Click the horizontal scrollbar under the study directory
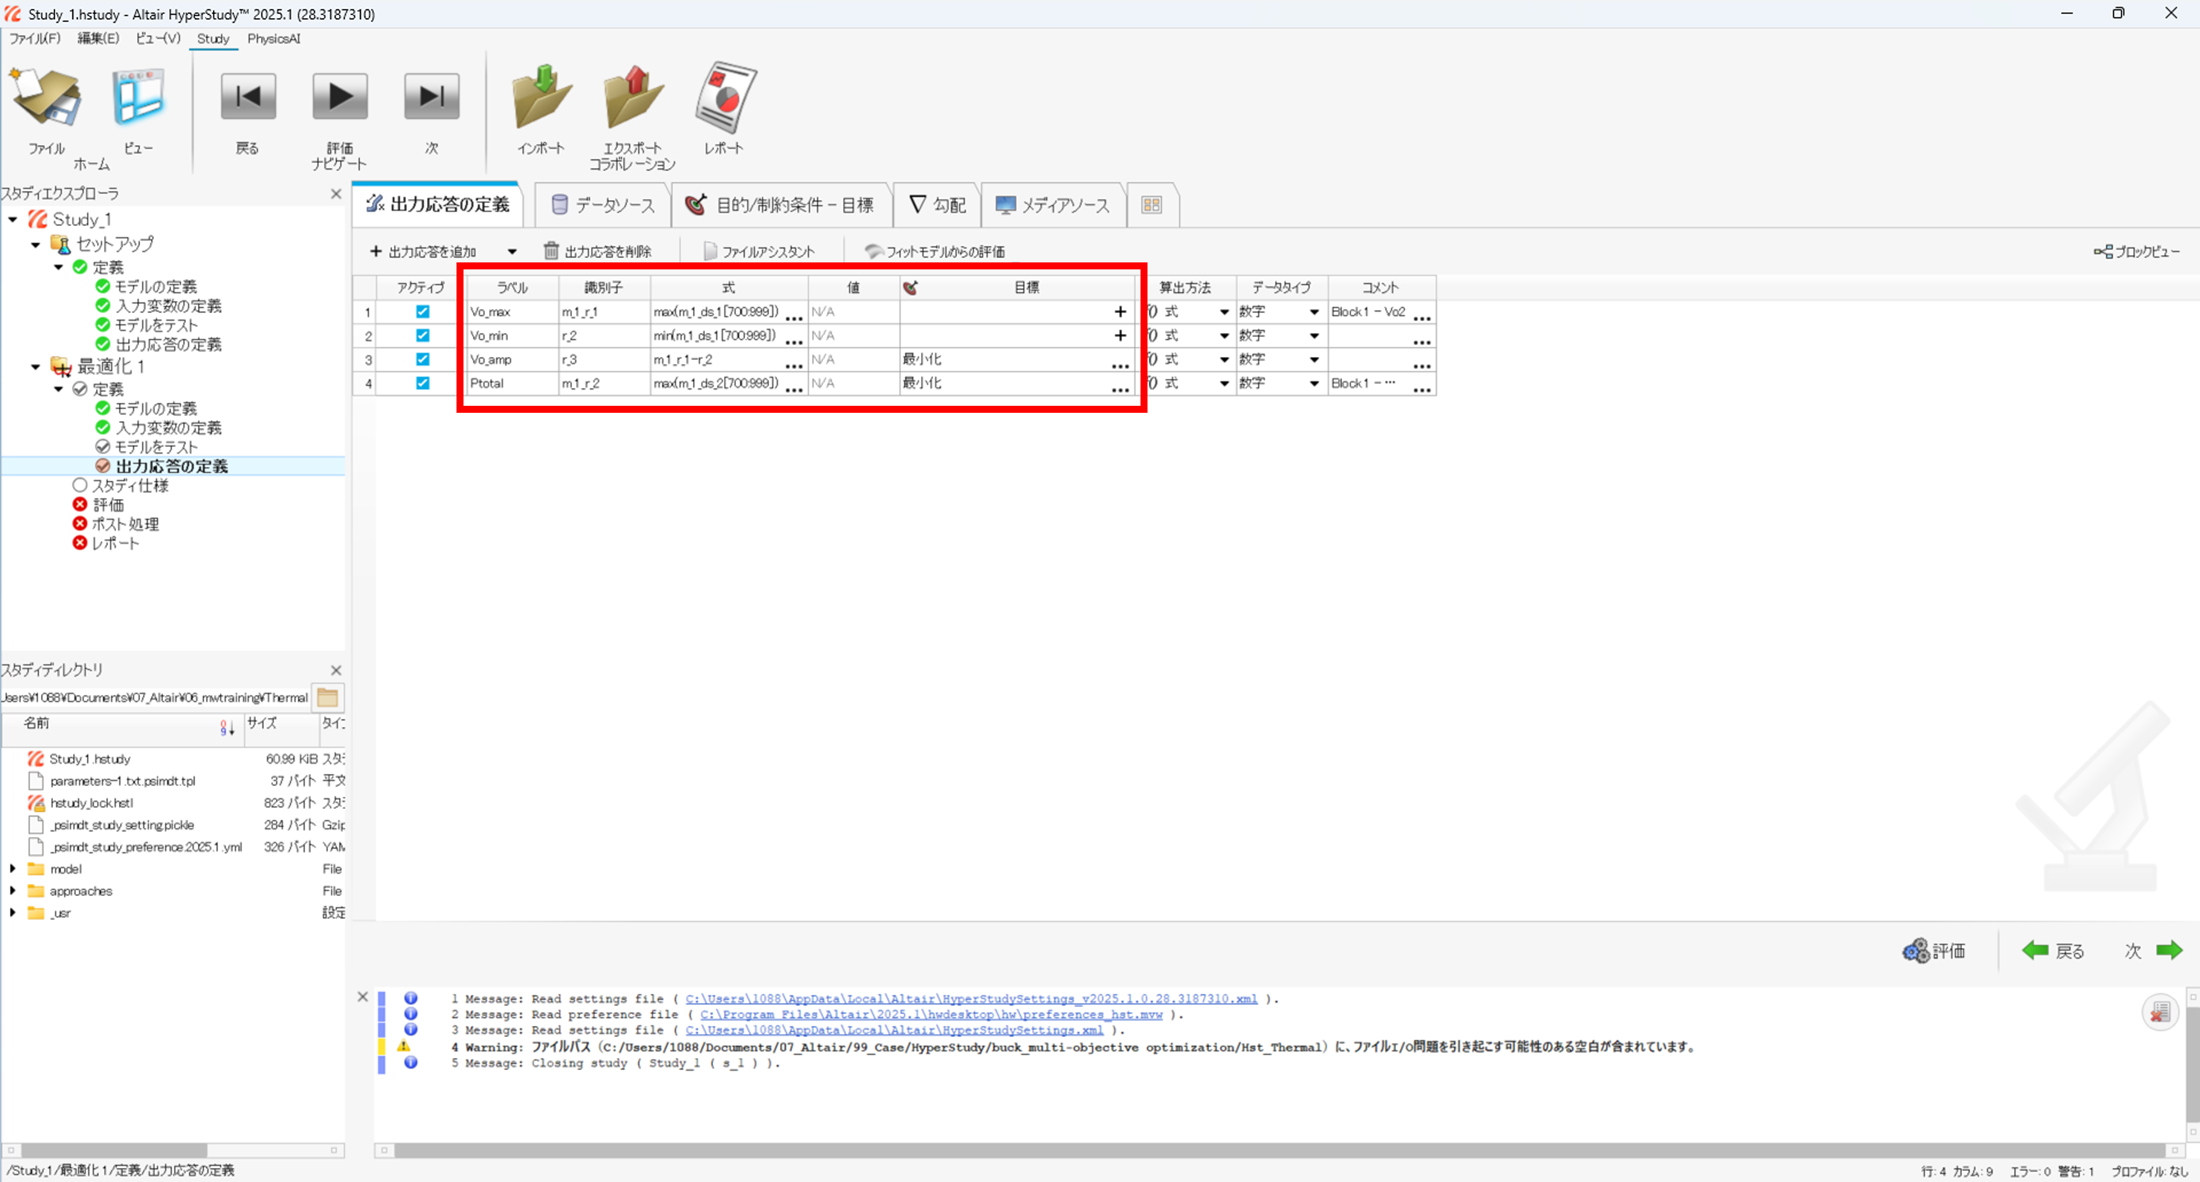Screen dimensions: 2200x1182 113,1150
